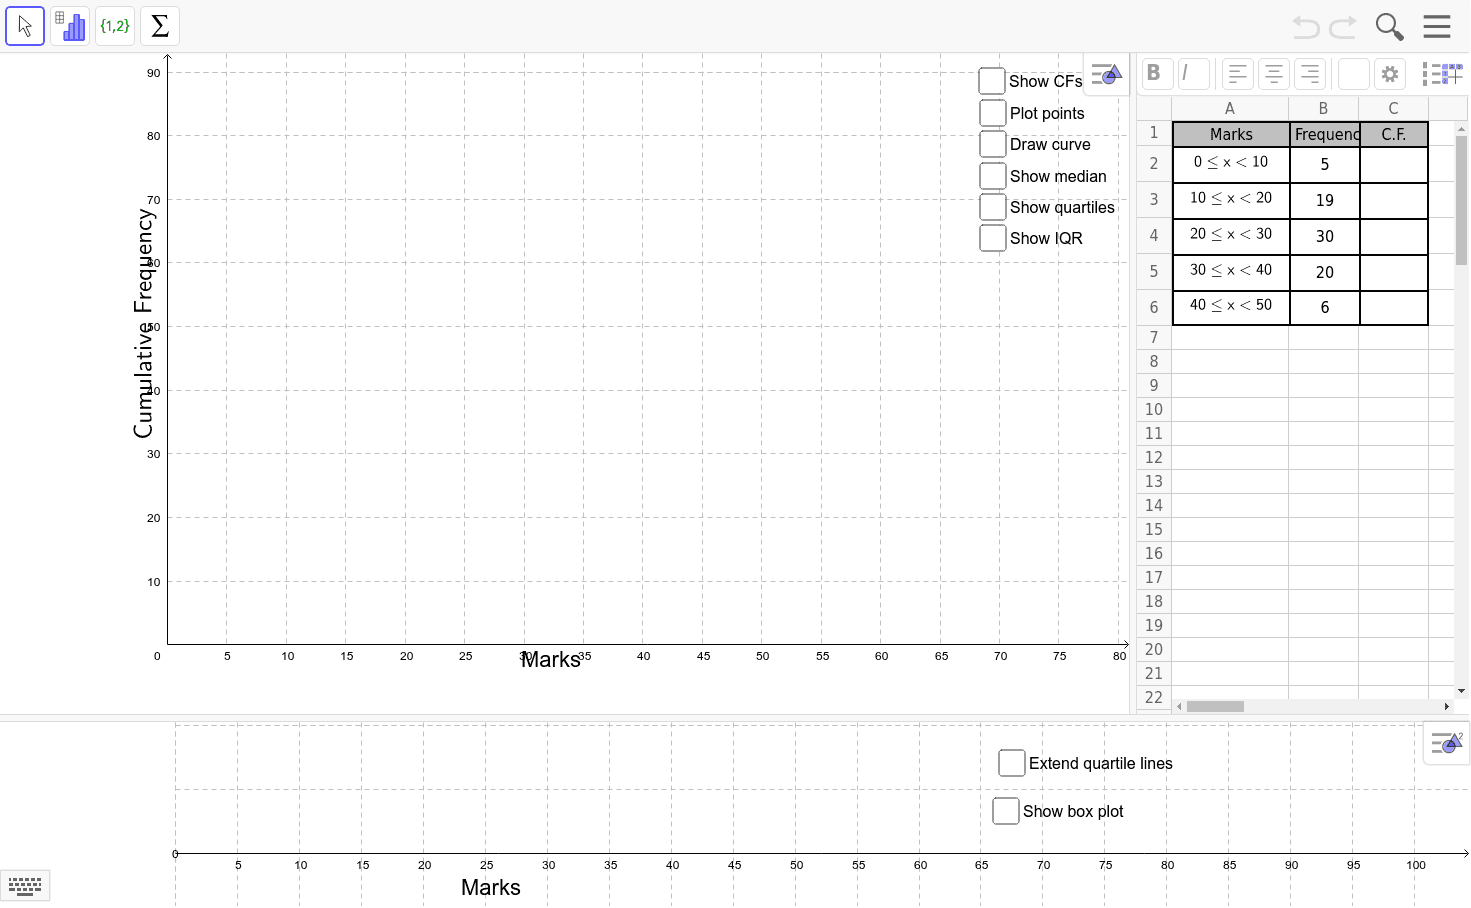The width and height of the screenshot is (1471, 908).
Task: Undo the last action
Action: [x=1305, y=27]
